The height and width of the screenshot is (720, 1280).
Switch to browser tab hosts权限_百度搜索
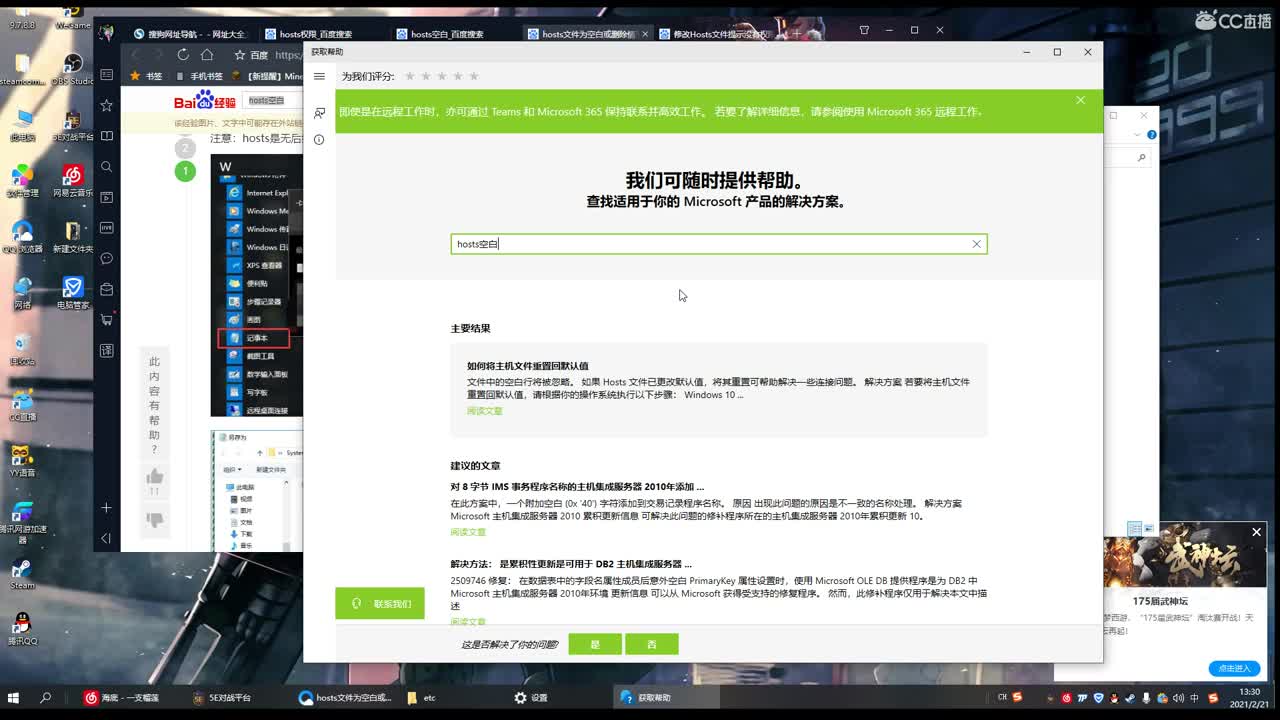tap(316, 34)
